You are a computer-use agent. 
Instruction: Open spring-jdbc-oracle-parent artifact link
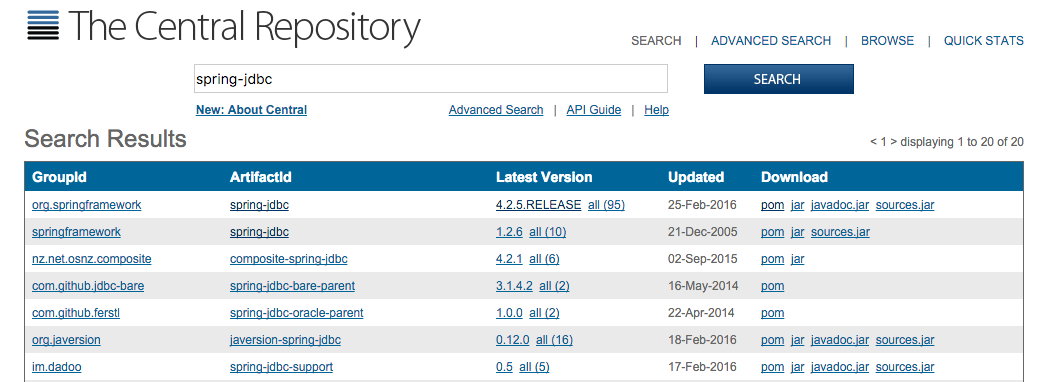(296, 313)
